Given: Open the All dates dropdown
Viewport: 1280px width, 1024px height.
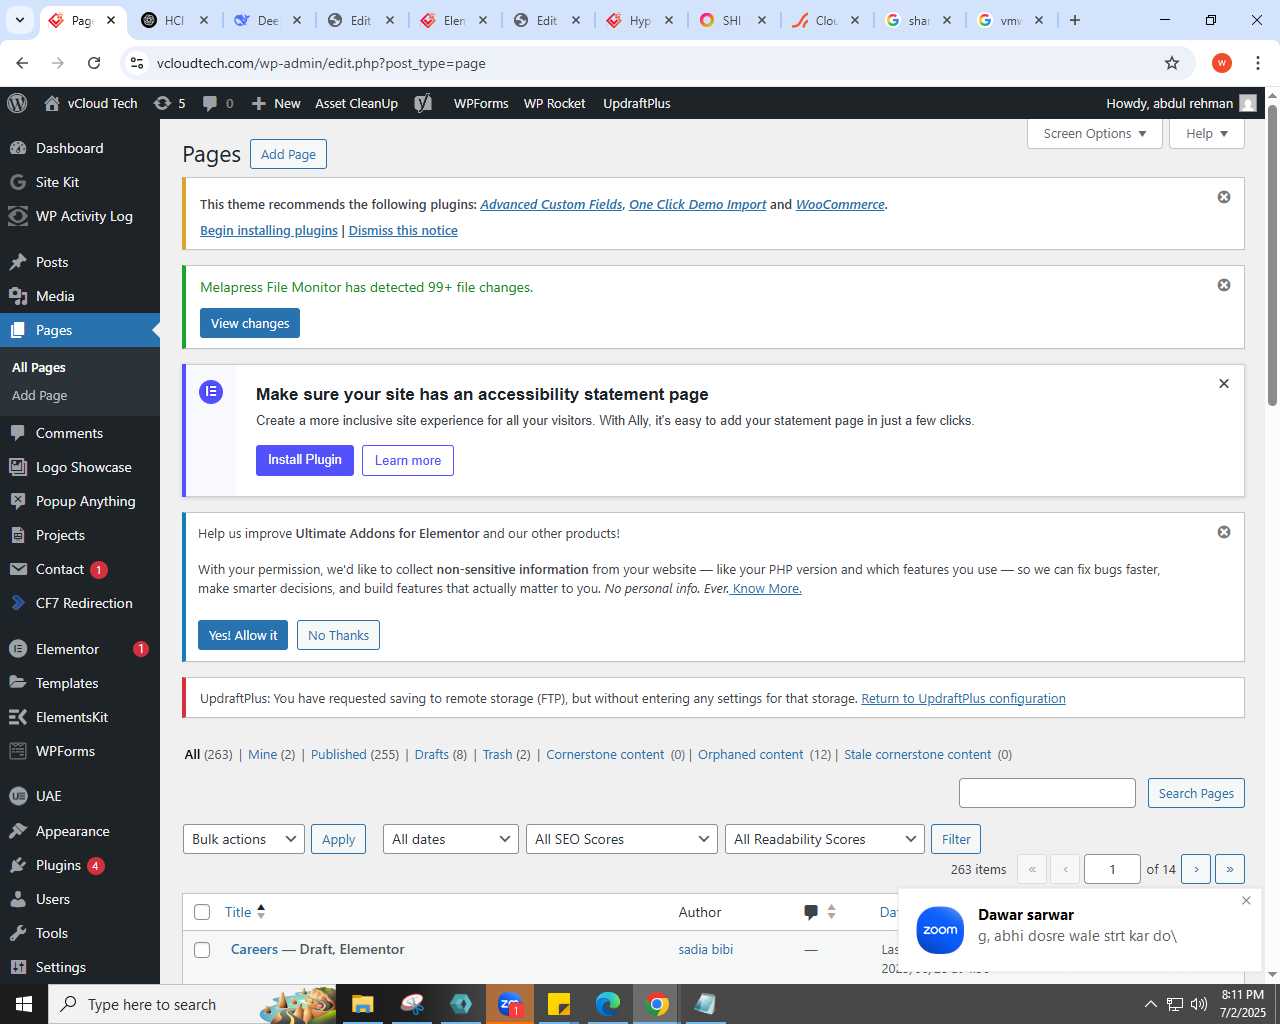Looking at the screenshot, I should coord(451,839).
